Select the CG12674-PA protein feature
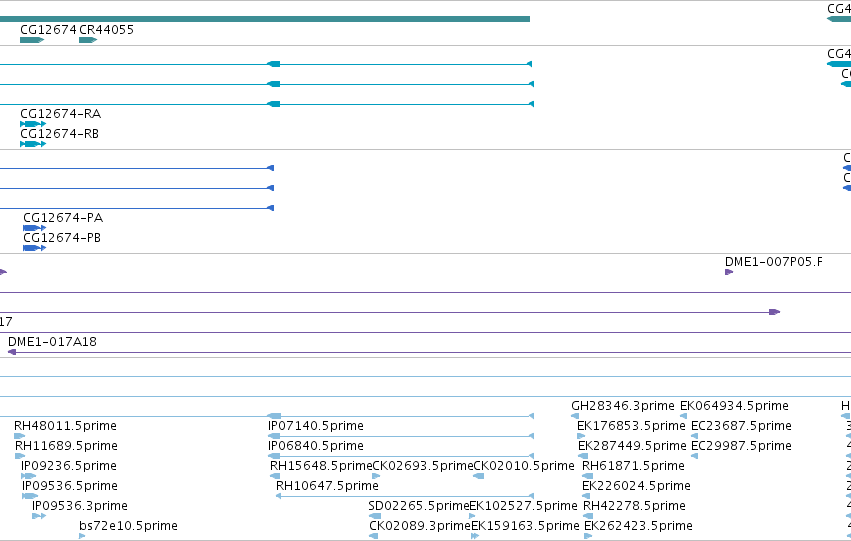This screenshot has height=541, width=851. (x=34, y=228)
